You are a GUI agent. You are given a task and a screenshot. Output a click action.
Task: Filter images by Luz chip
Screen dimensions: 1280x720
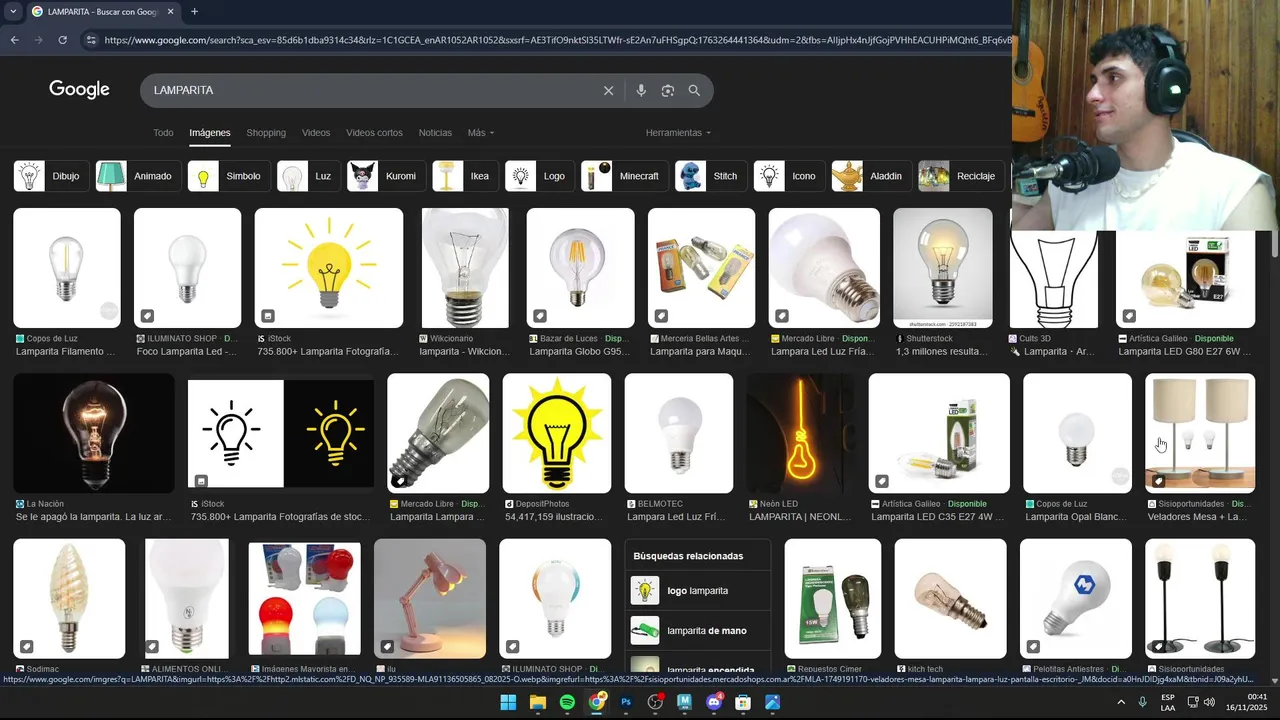308,176
